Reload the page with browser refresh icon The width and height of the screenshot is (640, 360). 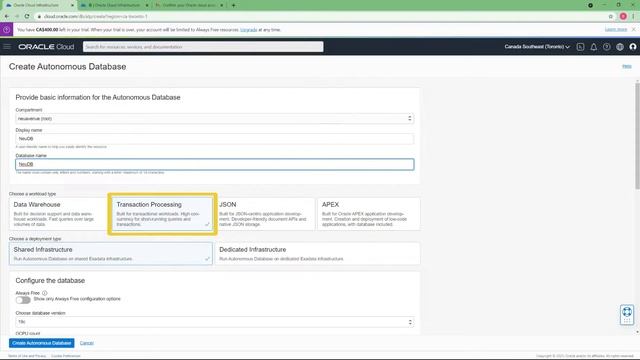tap(27, 16)
